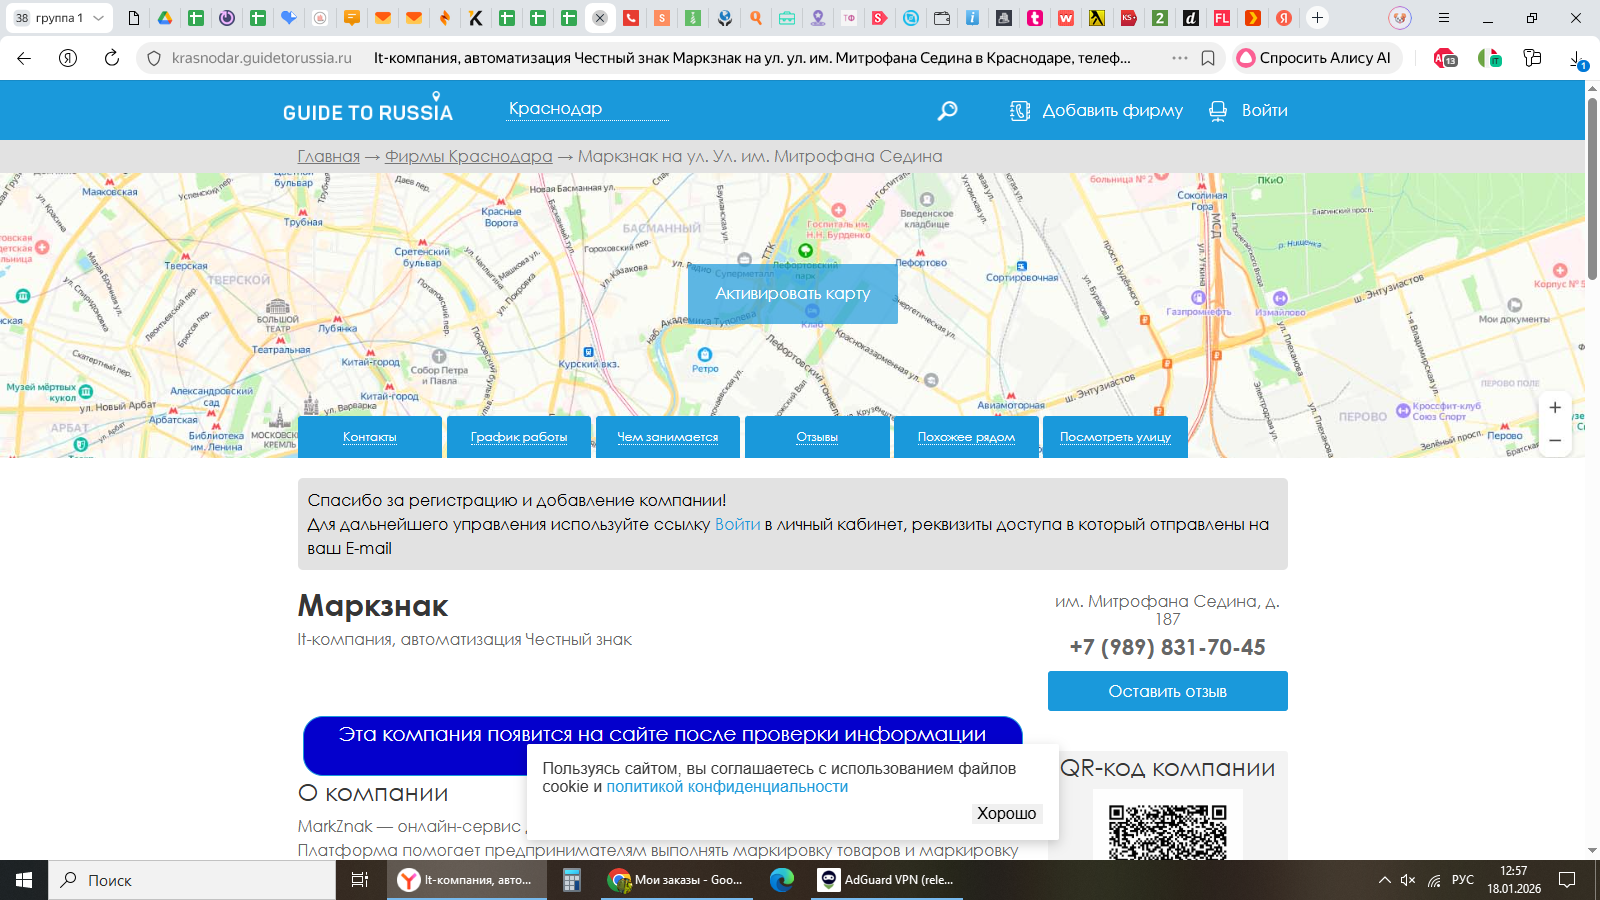Image resolution: width=1600 pixels, height=900 pixels.
Task: Open the red Yandex 'Я' tab
Action: pos(1284,18)
